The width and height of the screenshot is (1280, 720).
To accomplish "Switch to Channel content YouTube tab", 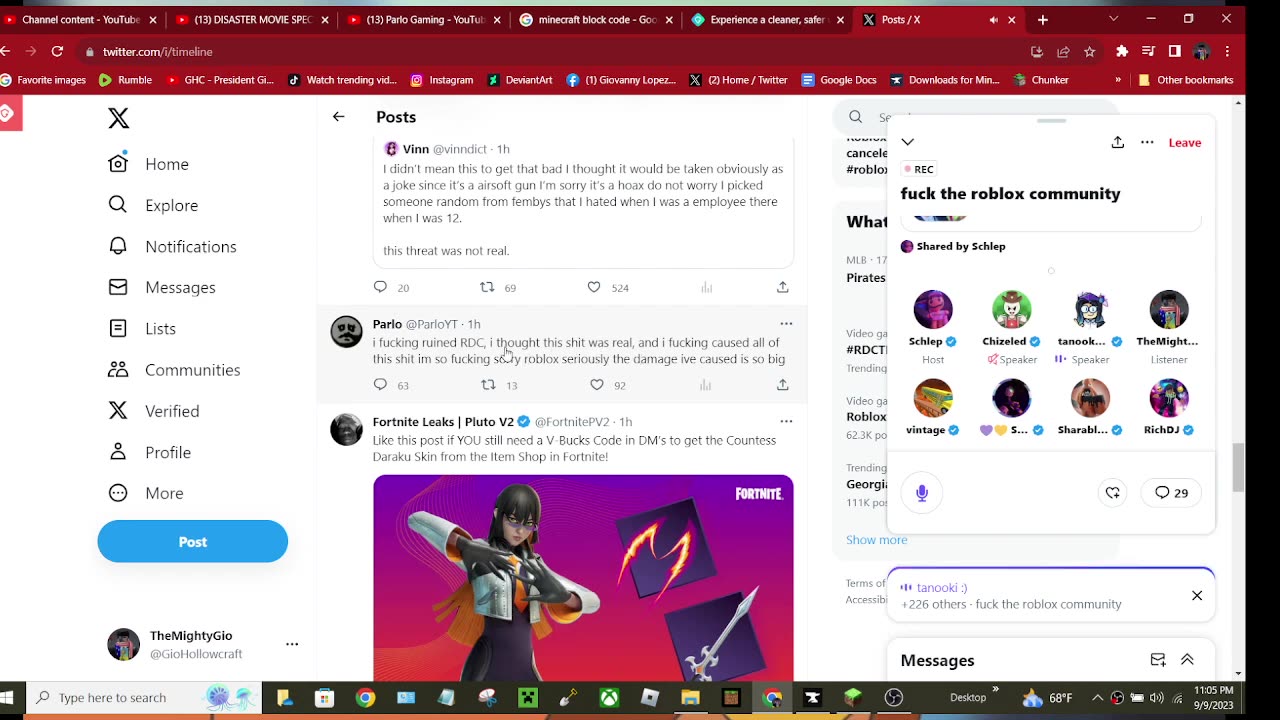I will (x=80, y=19).
